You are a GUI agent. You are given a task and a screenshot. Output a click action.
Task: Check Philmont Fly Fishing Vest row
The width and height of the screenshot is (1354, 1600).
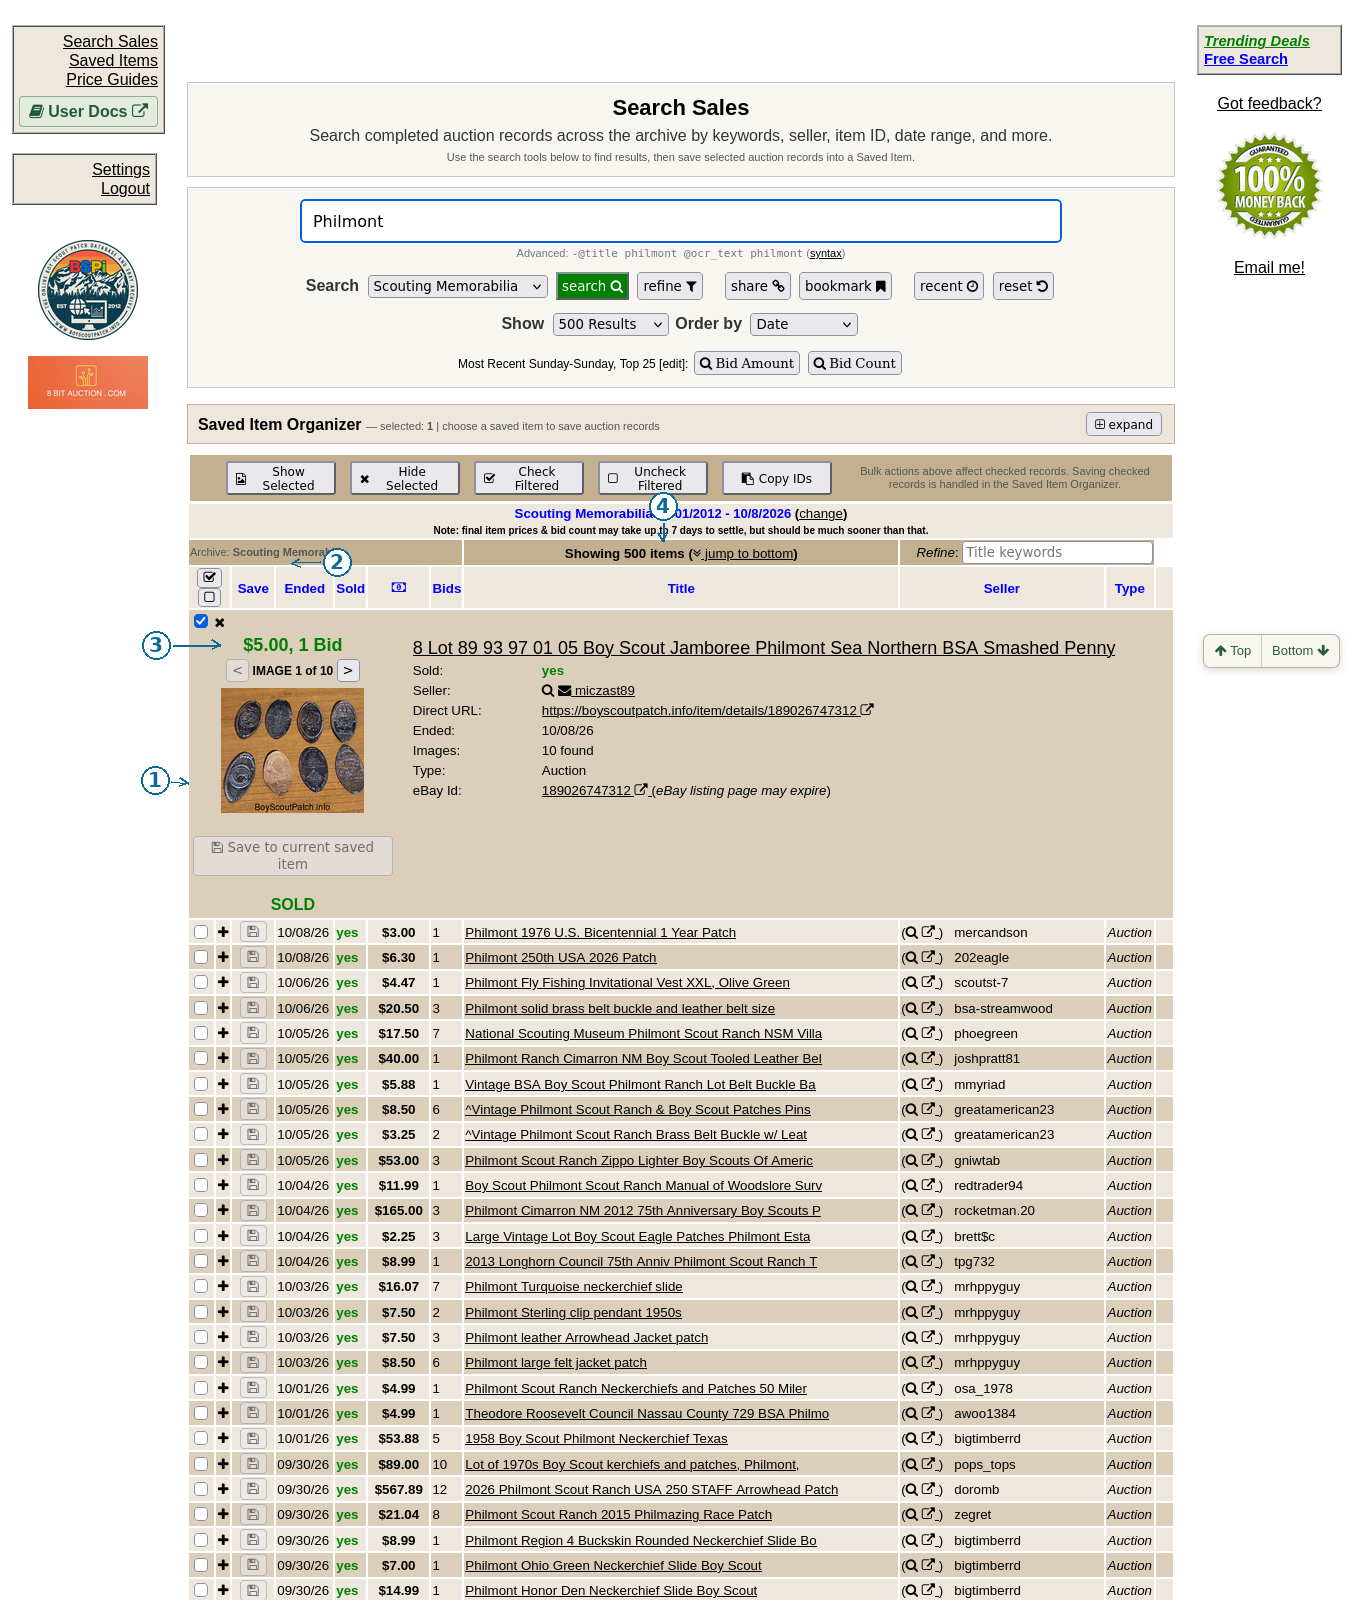(201, 982)
